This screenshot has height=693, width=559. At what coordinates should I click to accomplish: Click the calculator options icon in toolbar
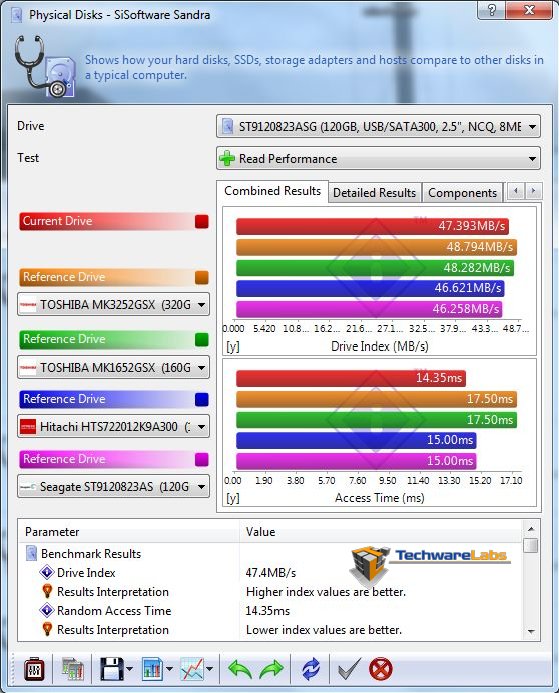(72, 669)
